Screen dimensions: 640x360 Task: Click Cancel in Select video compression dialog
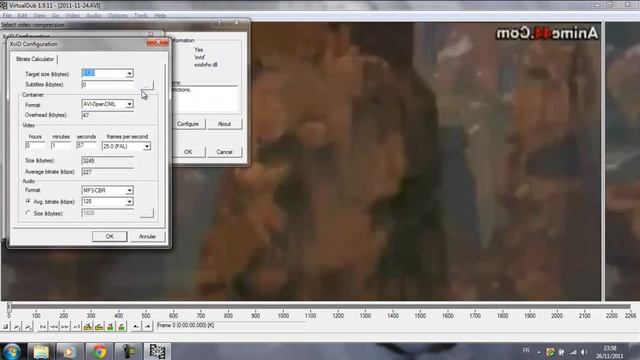click(x=224, y=152)
